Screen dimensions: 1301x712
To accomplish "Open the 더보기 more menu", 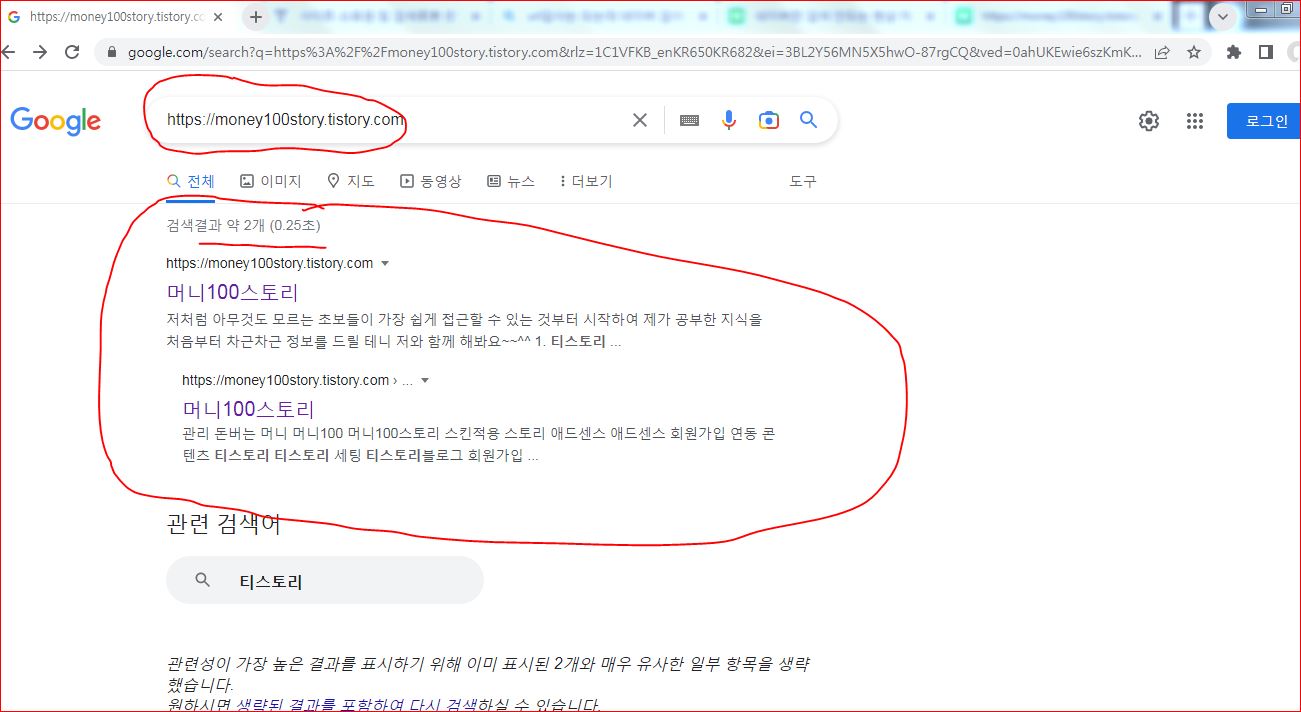I will tap(586, 181).
